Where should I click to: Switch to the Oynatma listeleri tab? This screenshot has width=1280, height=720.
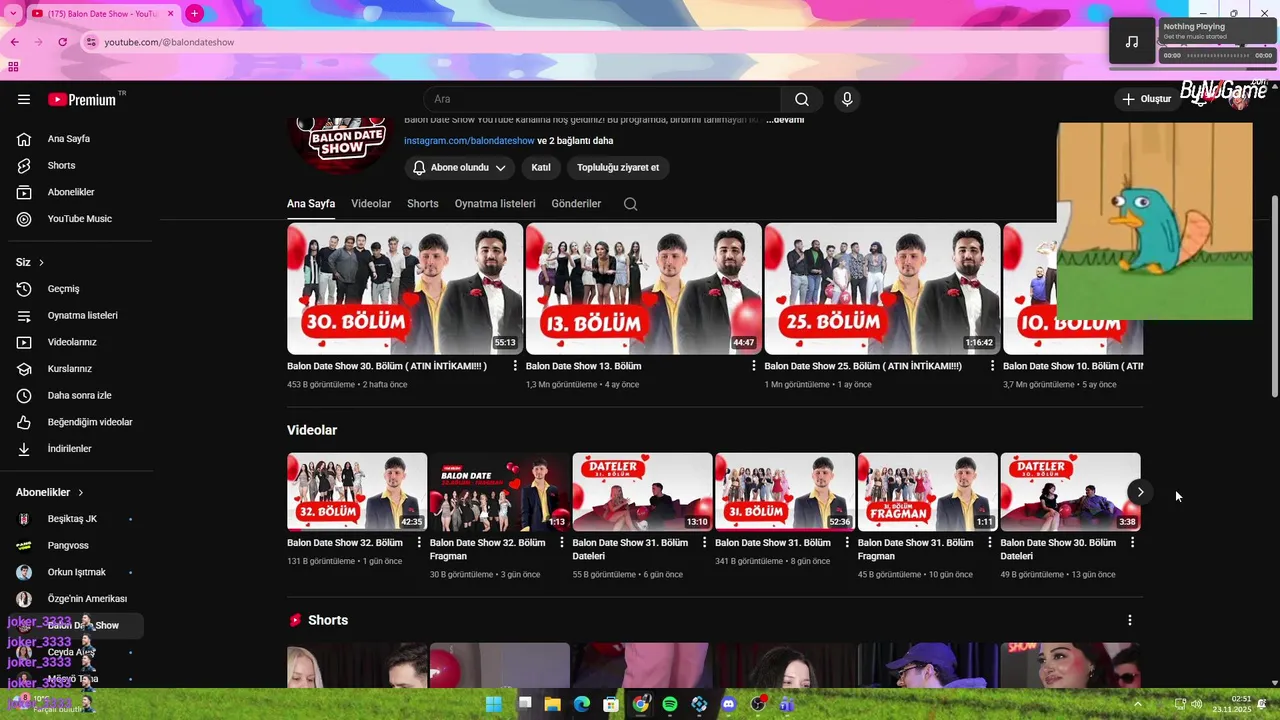click(495, 204)
